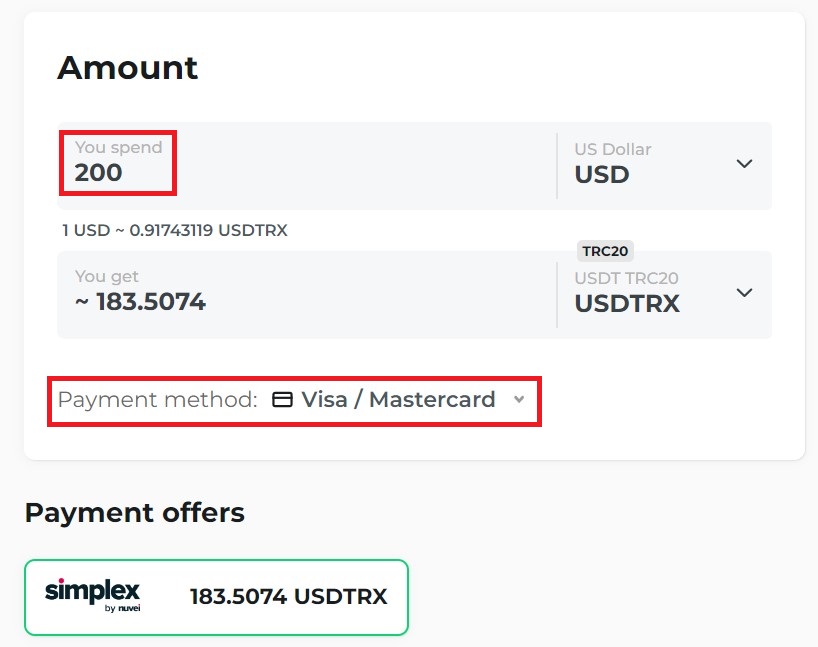The image size is (818, 647).
Task: Click the 'USDT TRC20 USDTRX' currency label
Action: coord(626,293)
